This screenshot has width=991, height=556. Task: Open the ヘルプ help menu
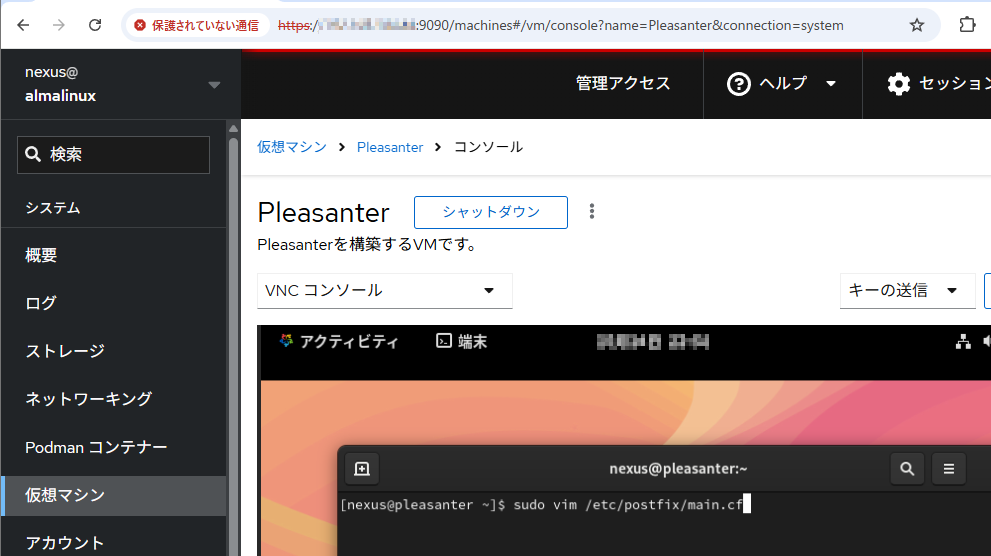[782, 84]
